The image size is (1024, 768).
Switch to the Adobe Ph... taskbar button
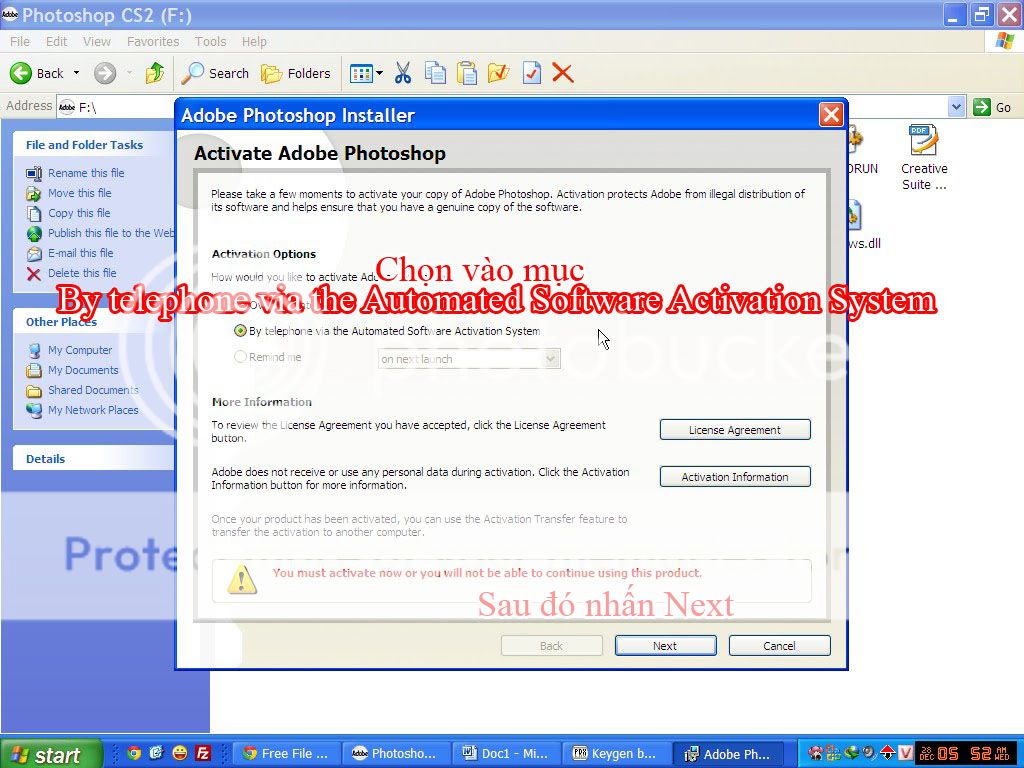click(728, 754)
